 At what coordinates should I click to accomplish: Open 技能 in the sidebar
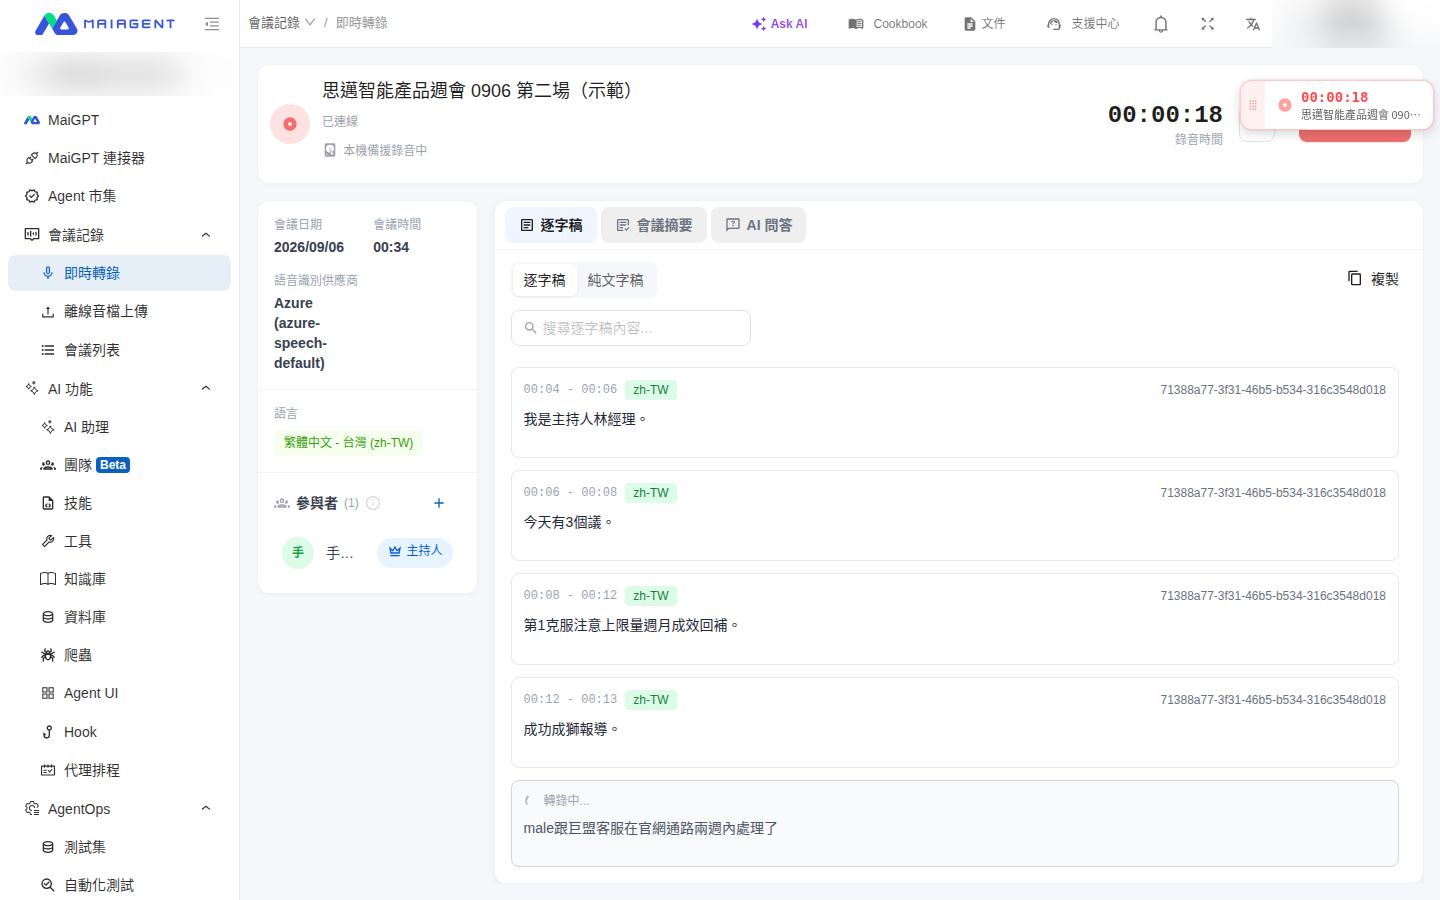click(120, 503)
